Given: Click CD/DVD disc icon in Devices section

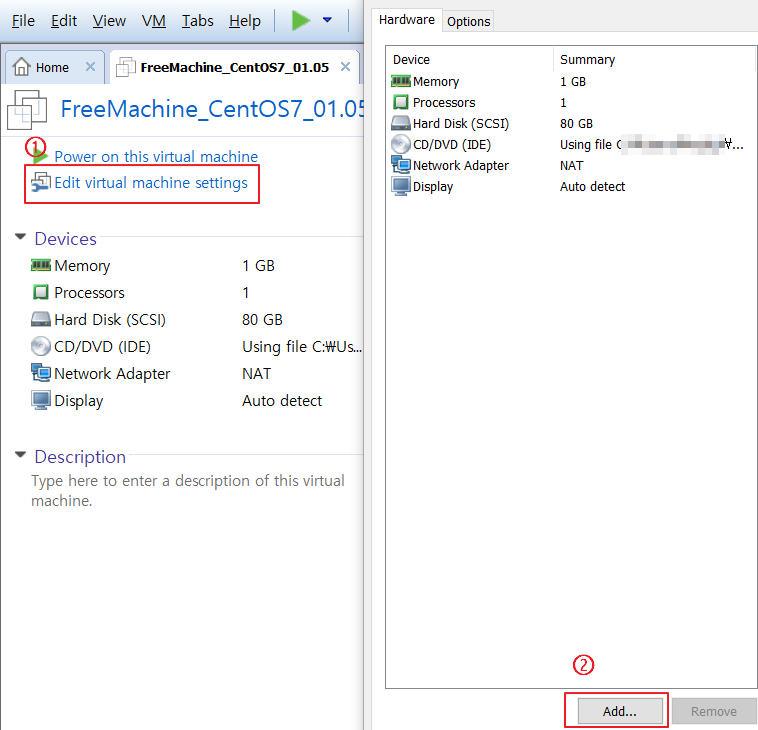Looking at the screenshot, I should 41,346.
